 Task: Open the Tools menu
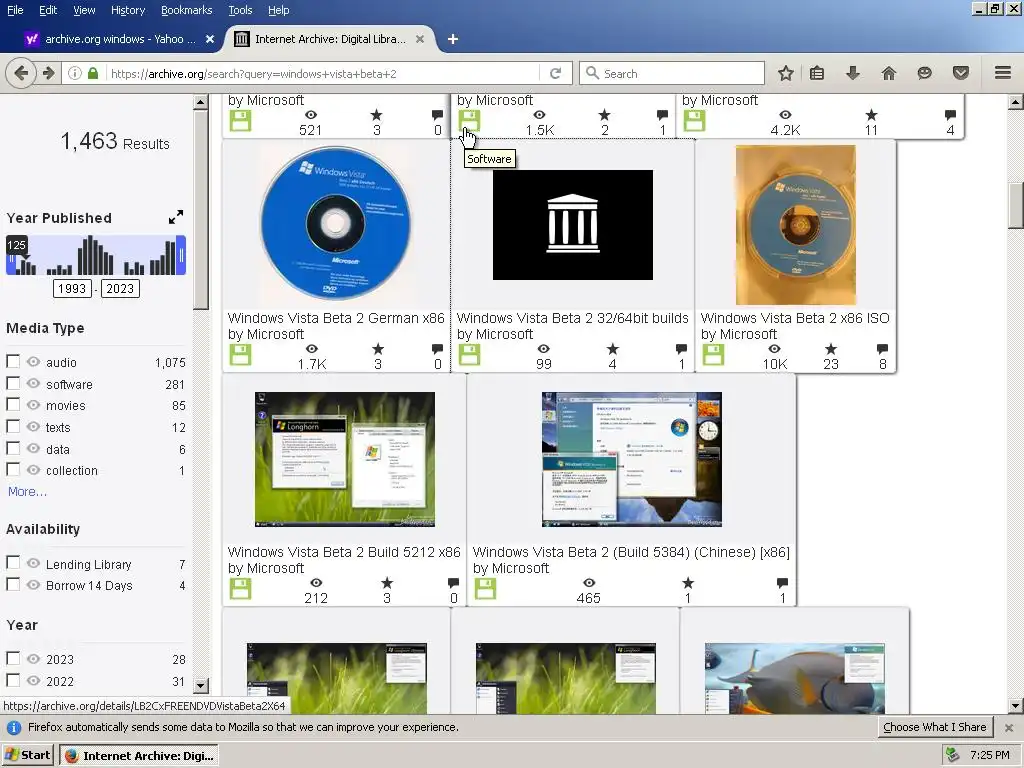coord(240,10)
